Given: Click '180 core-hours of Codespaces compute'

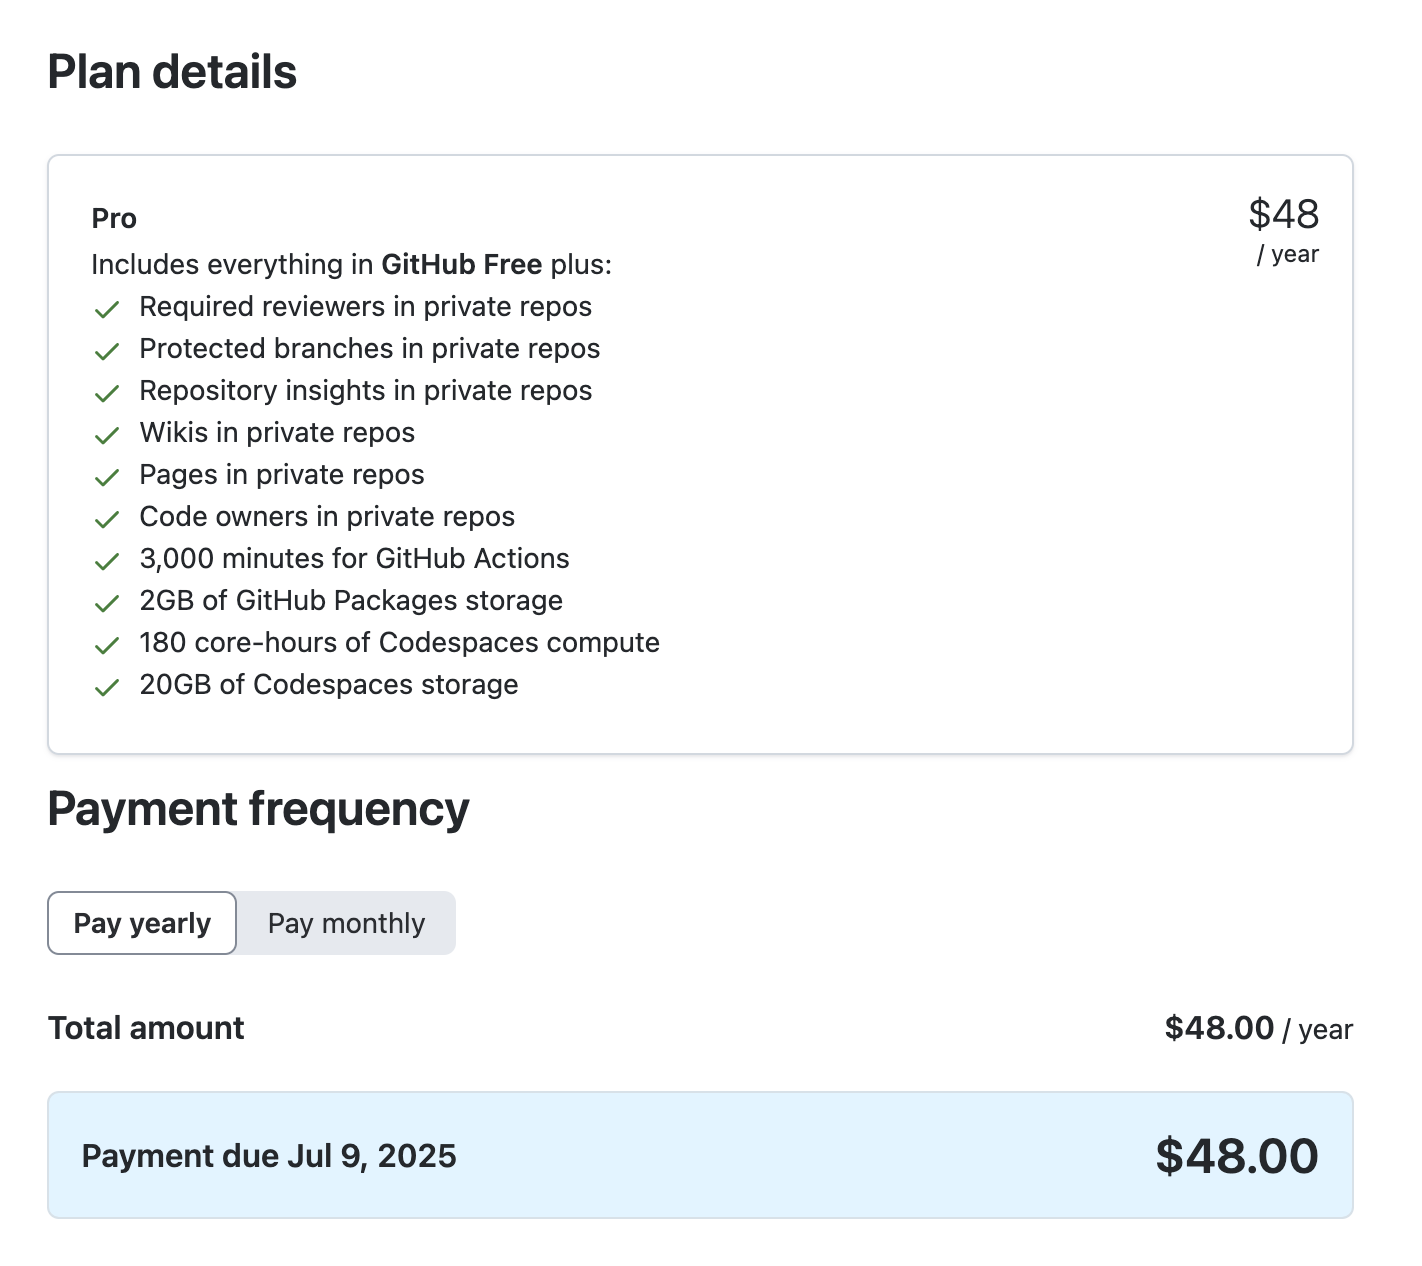Looking at the screenshot, I should (x=400, y=643).
